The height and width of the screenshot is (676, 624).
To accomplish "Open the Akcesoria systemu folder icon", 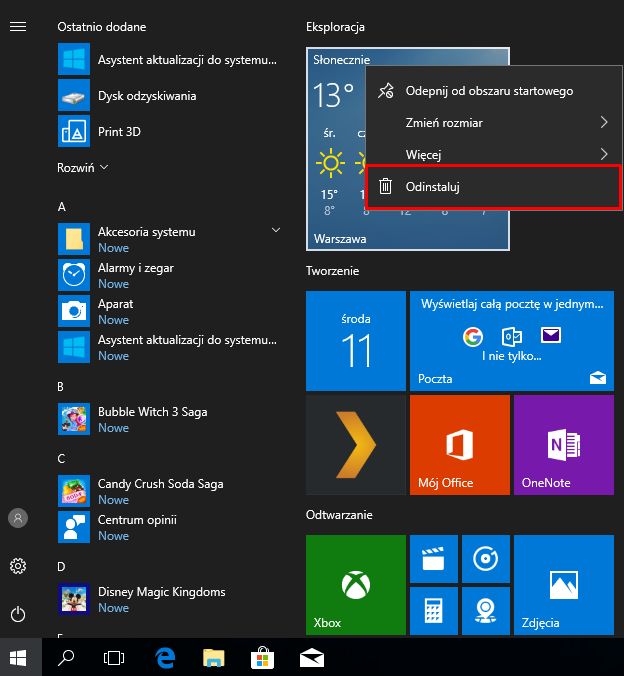I will pos(74,239).
